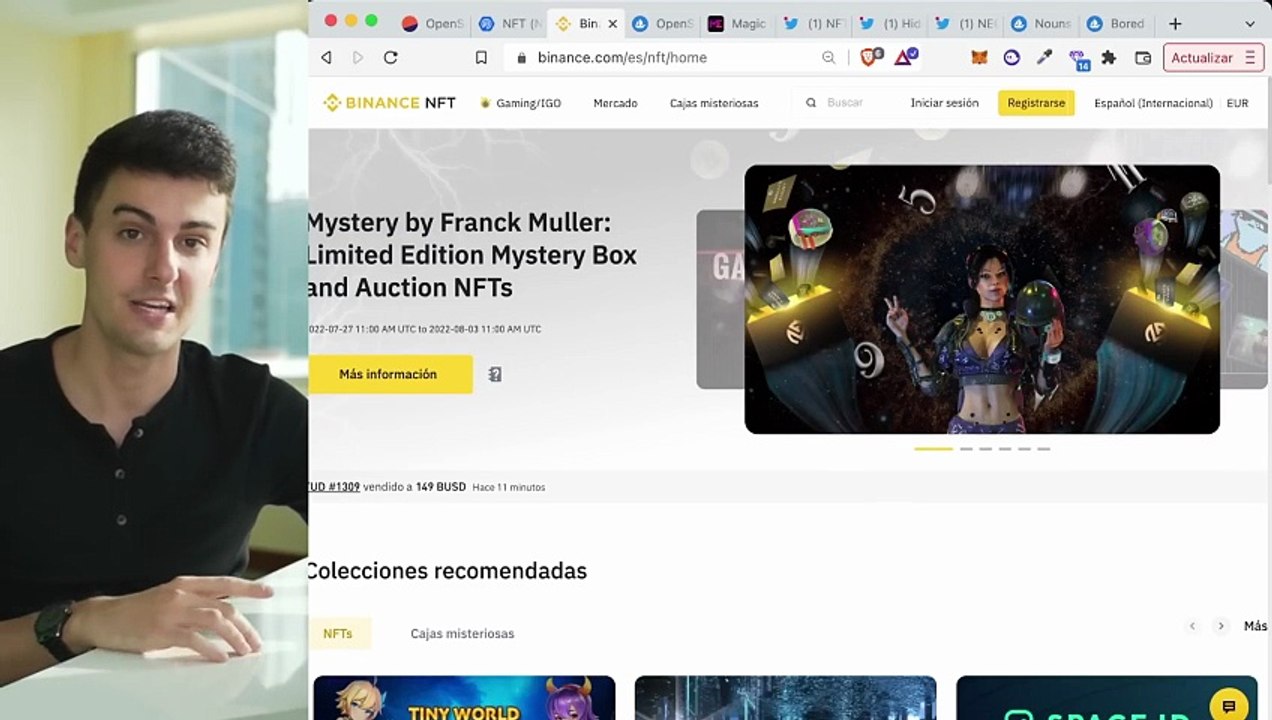The image size is (1272, 720).
Task: Click the banner date range text
Action: pos(425,329)
